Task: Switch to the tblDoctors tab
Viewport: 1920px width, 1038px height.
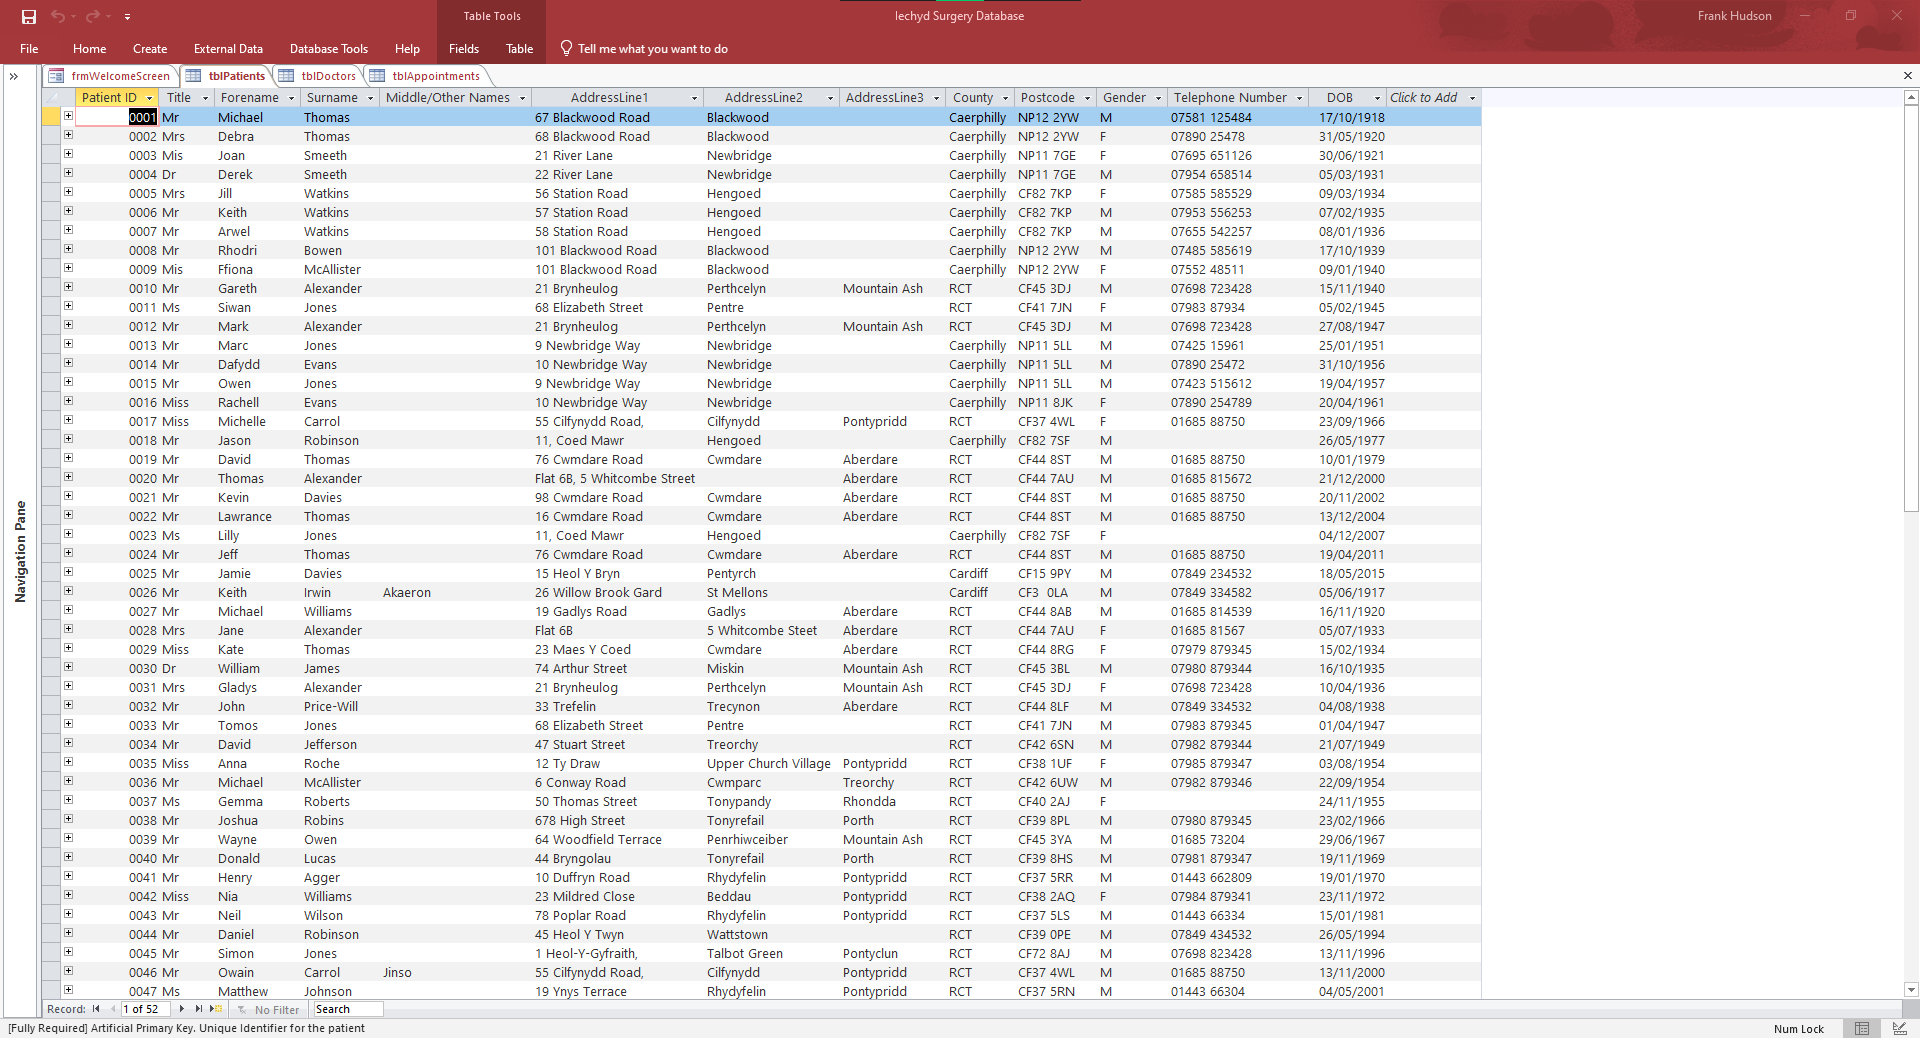Action: [327, 76]
